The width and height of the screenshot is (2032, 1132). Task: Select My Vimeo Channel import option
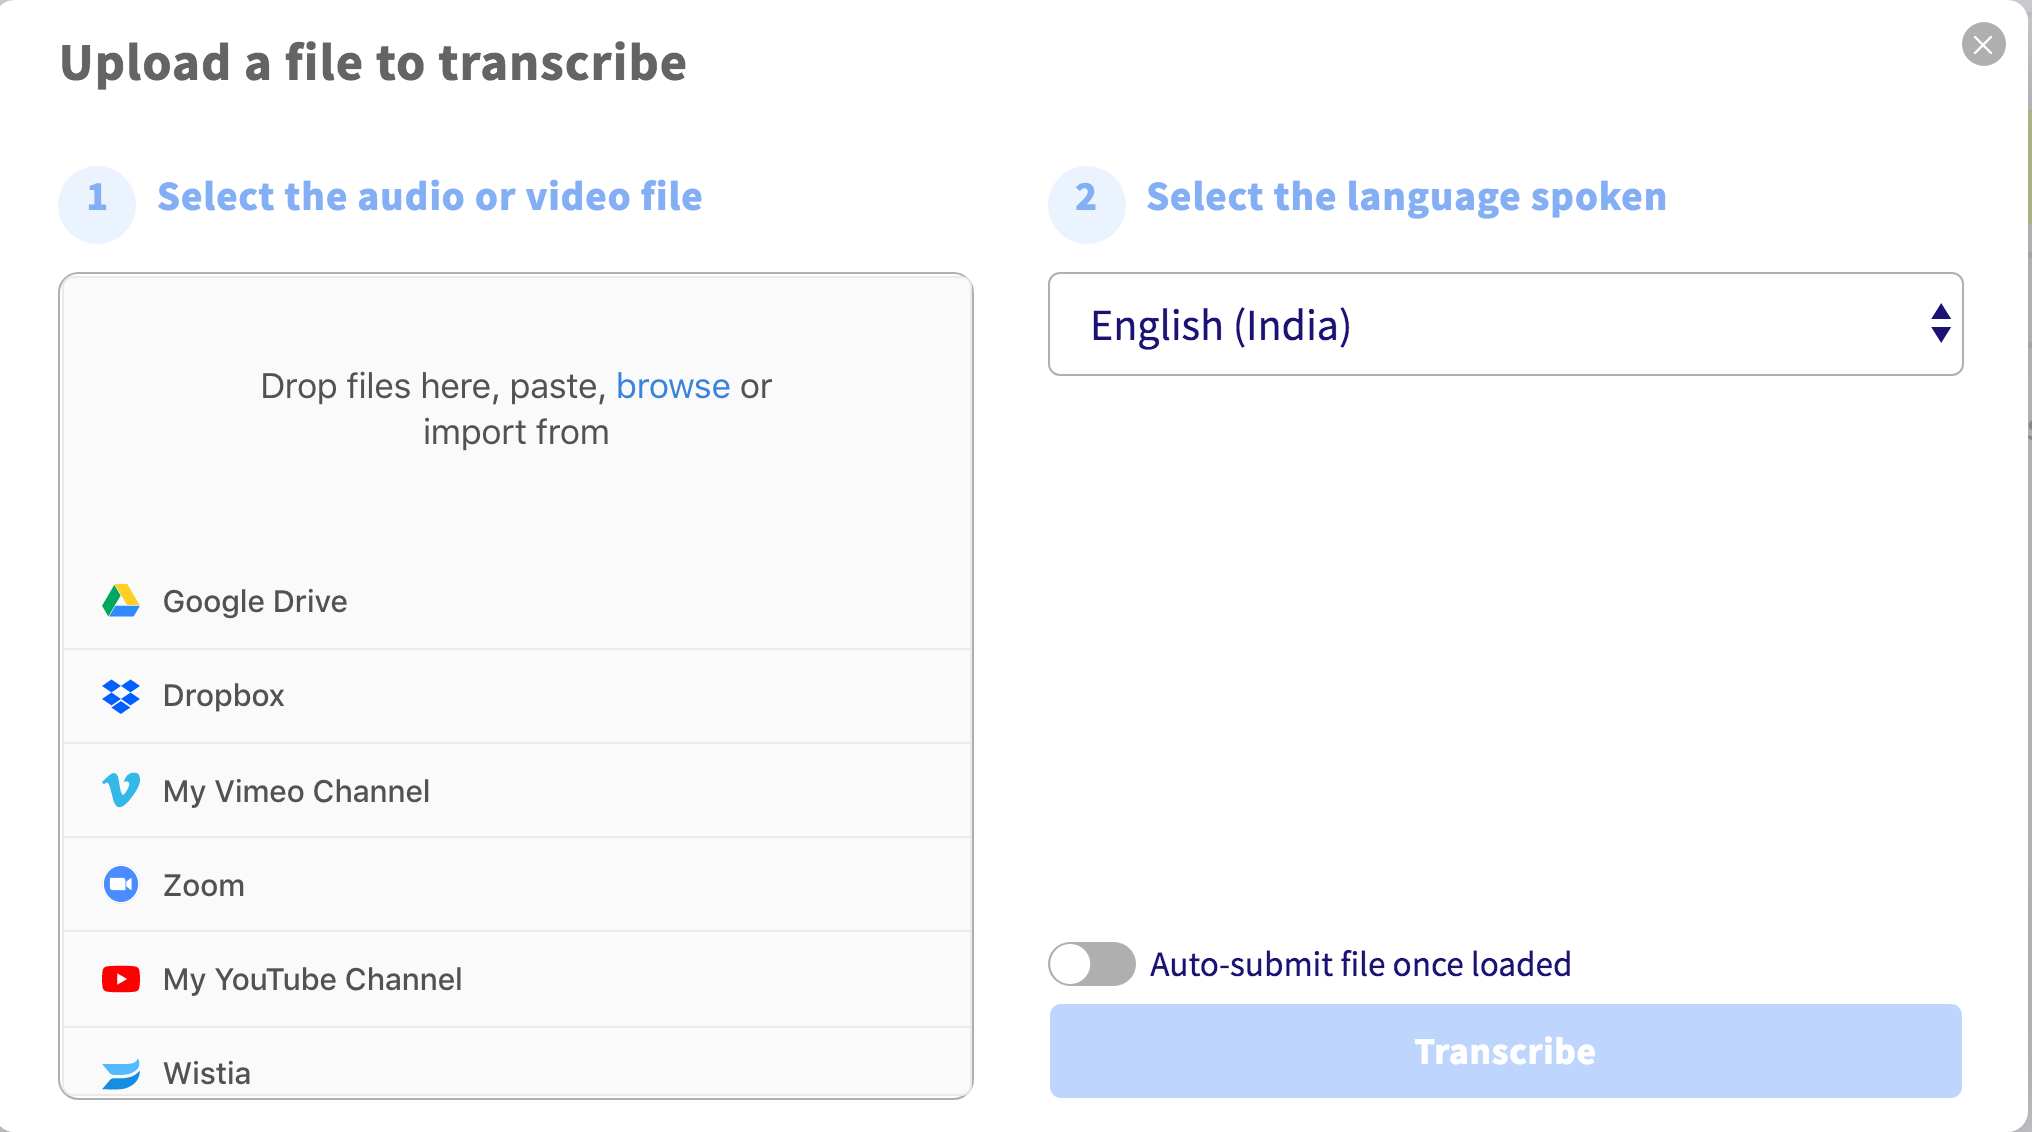(296, 791)
